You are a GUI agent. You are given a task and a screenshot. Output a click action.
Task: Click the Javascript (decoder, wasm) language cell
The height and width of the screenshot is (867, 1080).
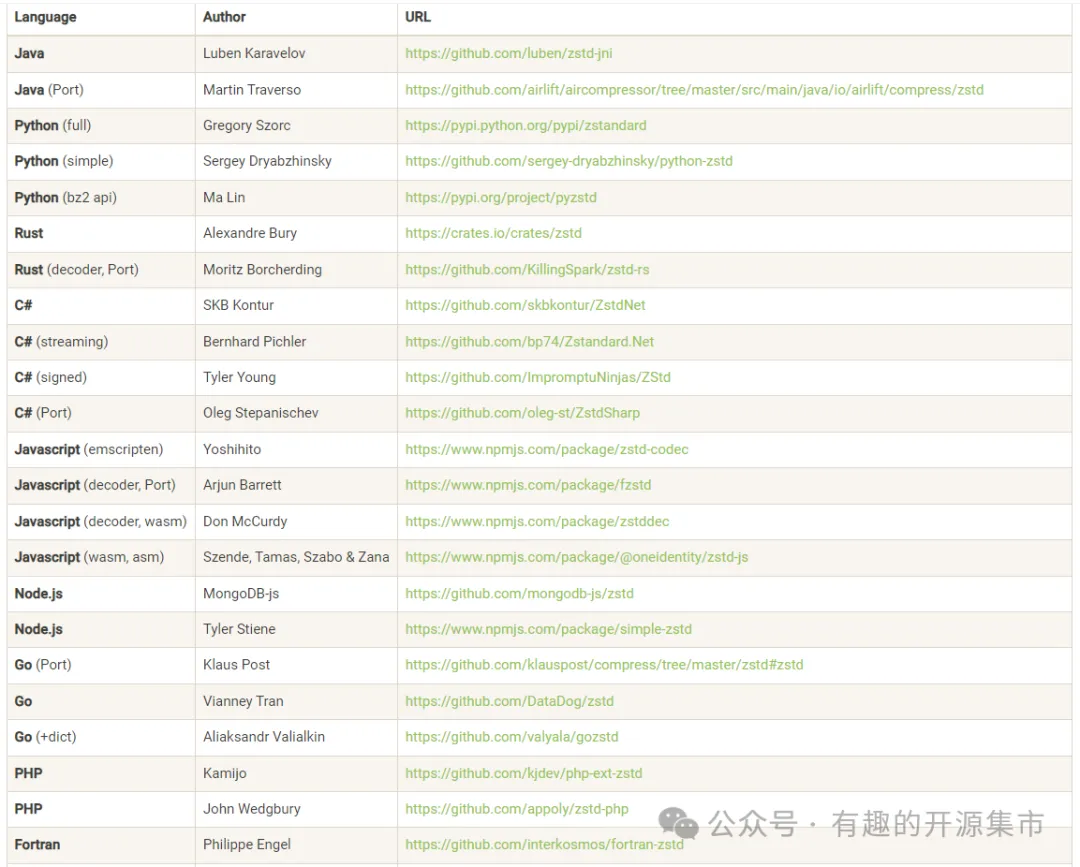click(x=101, y=521)
